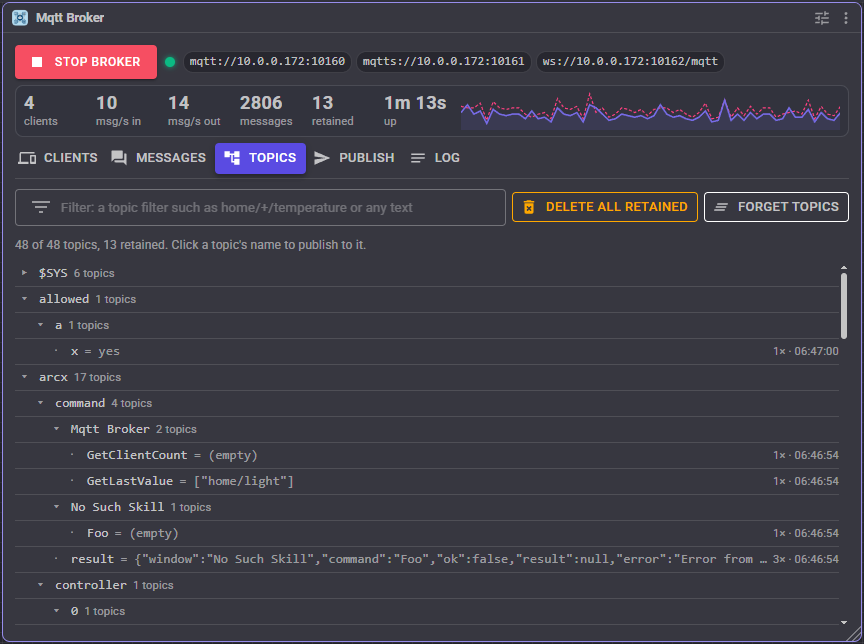The height and width of the screenshot is (644, 864).
Task: Click the topic list scrollbar thumb
Action: point(844,306)
